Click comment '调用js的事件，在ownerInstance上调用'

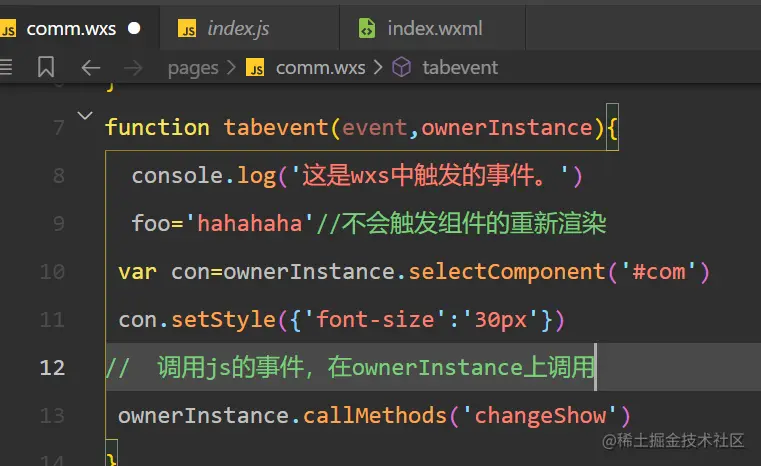376,367
